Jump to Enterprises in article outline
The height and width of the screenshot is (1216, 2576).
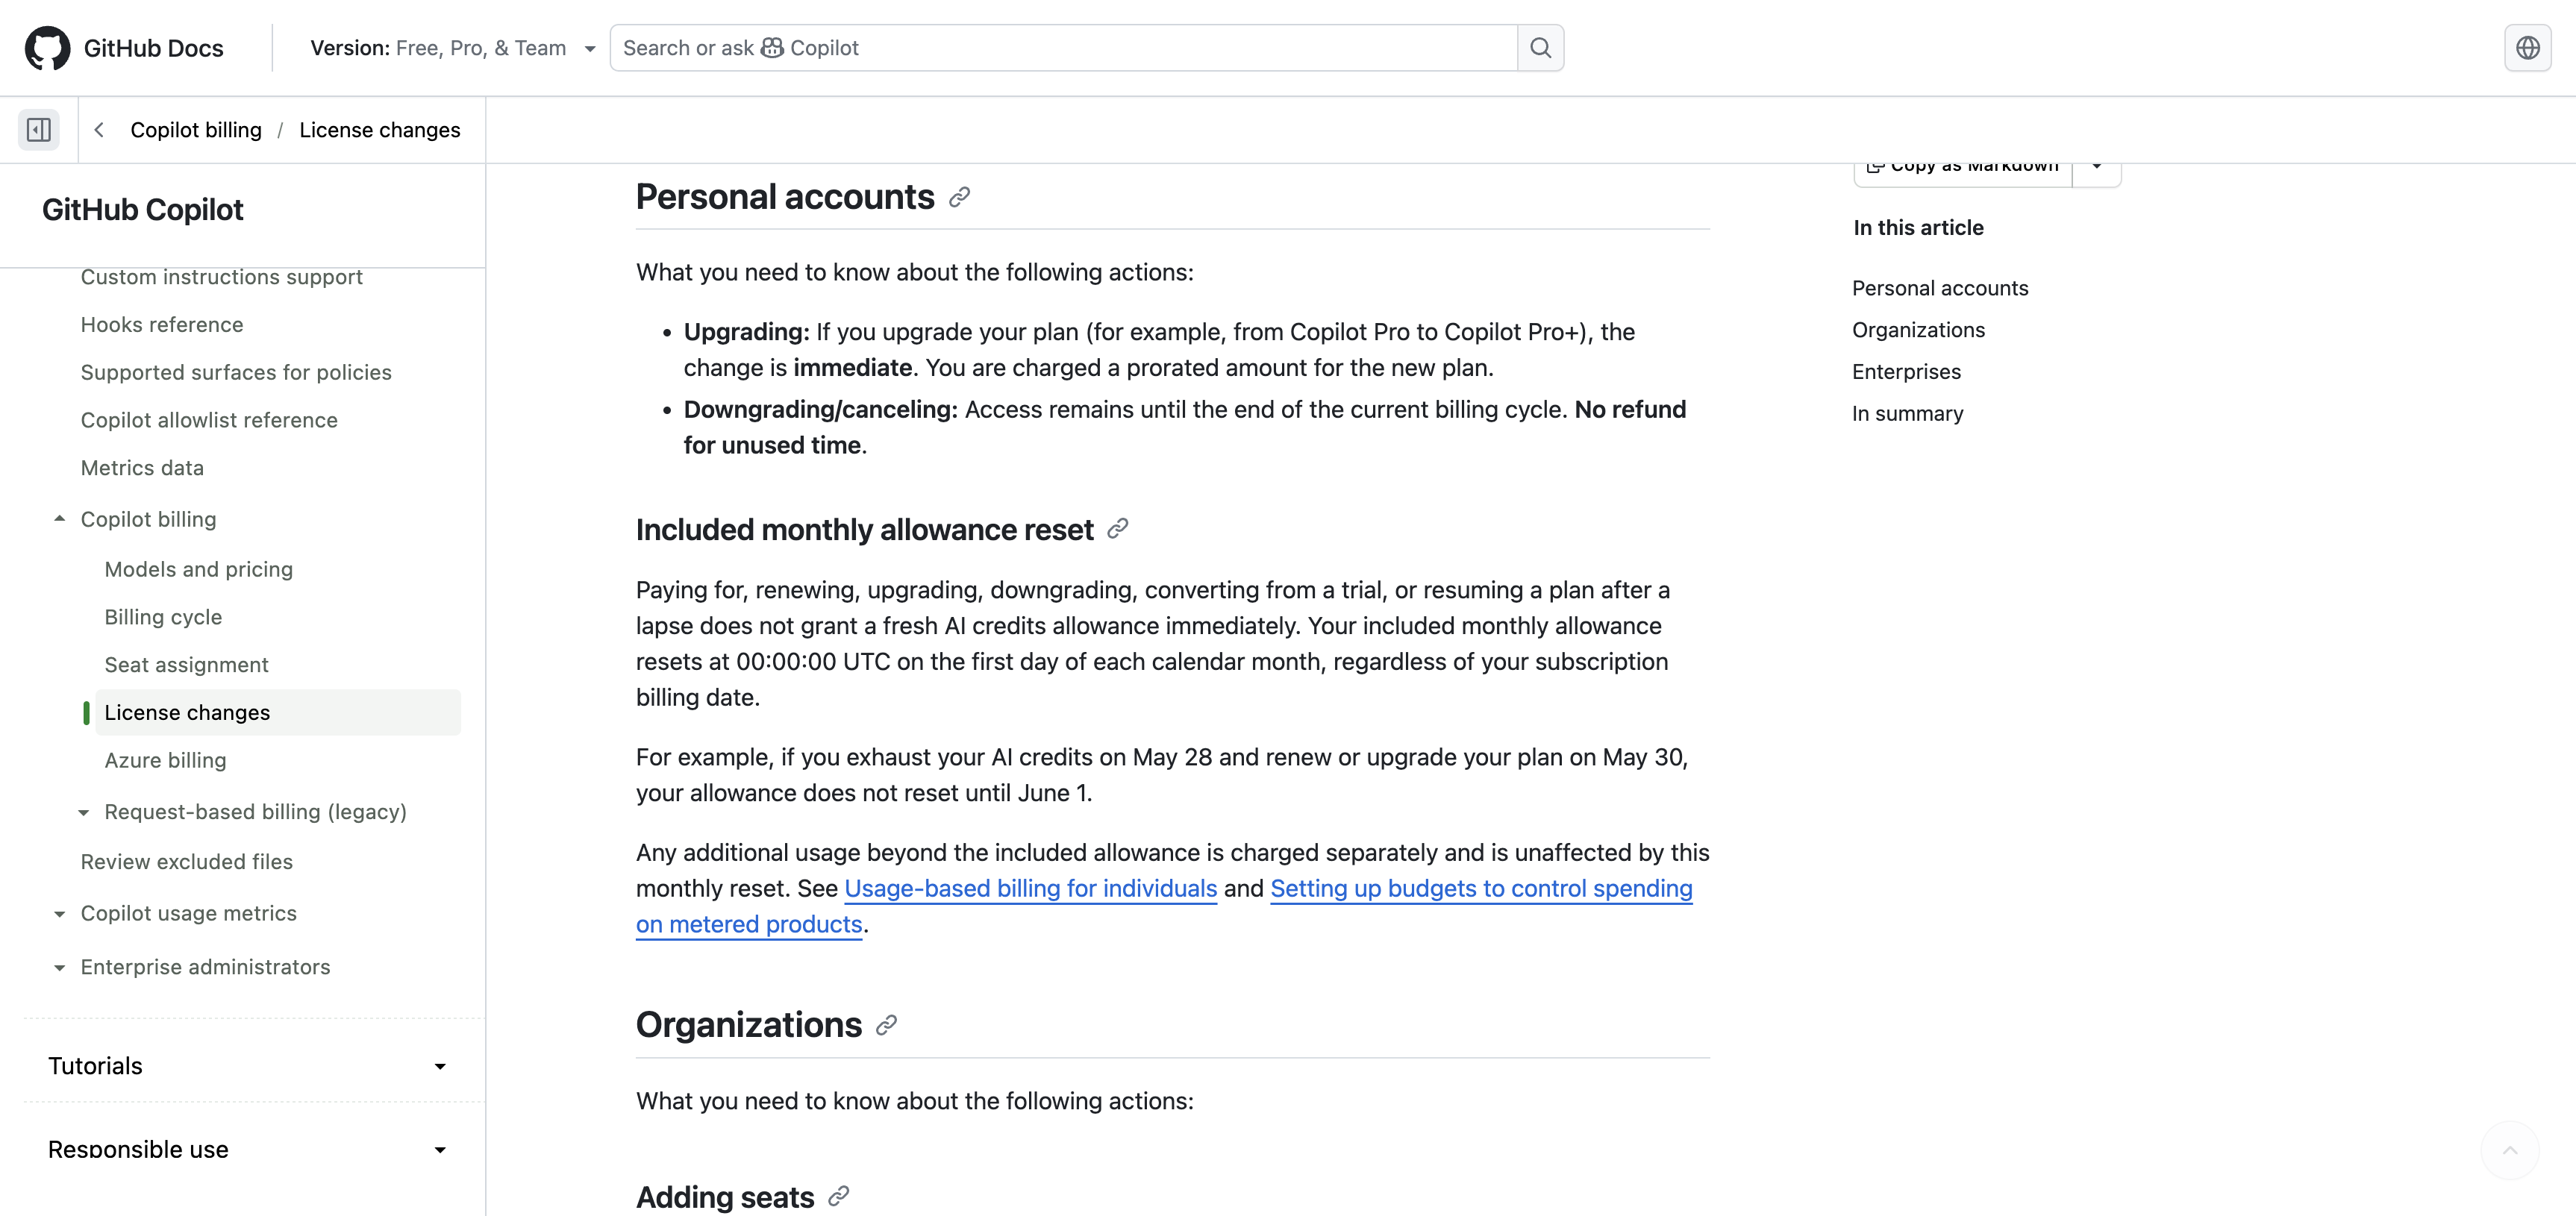(1906, 372)
